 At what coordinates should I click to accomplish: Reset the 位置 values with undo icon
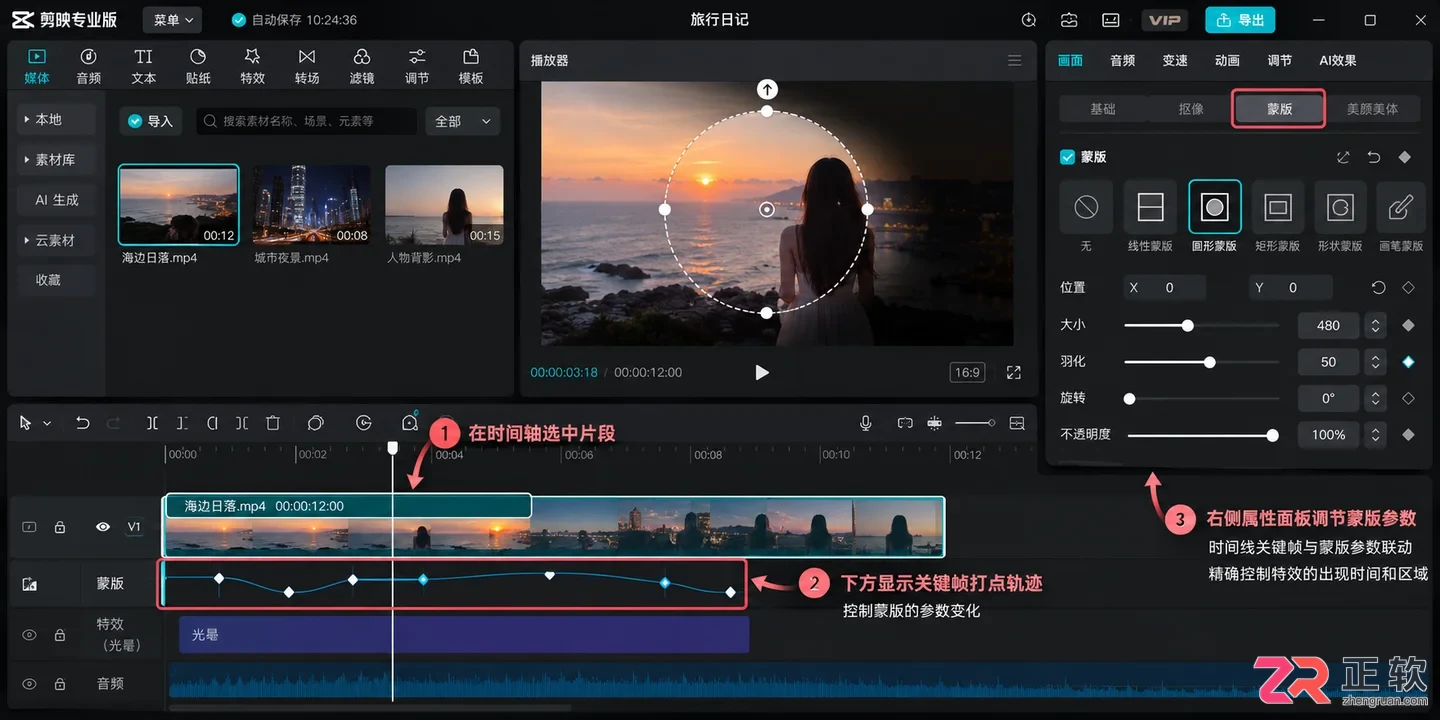(x=1379, y=288)
